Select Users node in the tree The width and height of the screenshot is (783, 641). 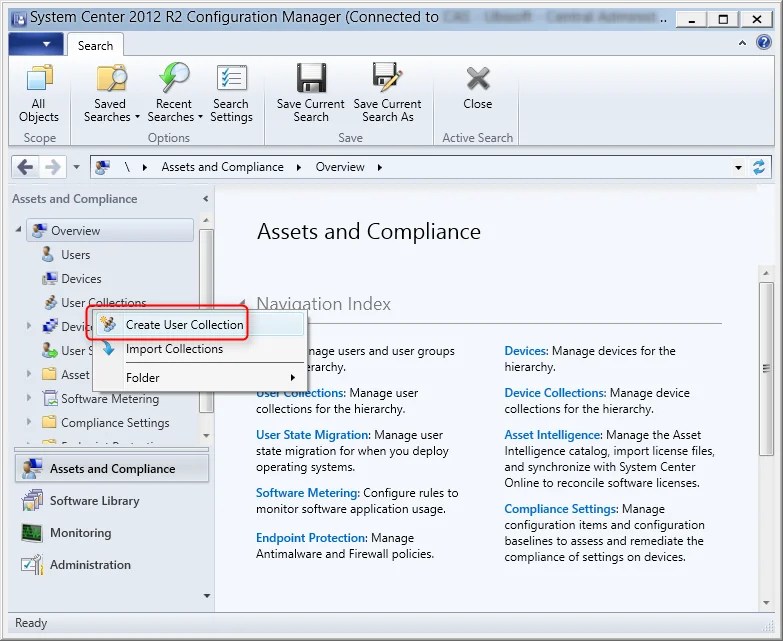point(75,255)
